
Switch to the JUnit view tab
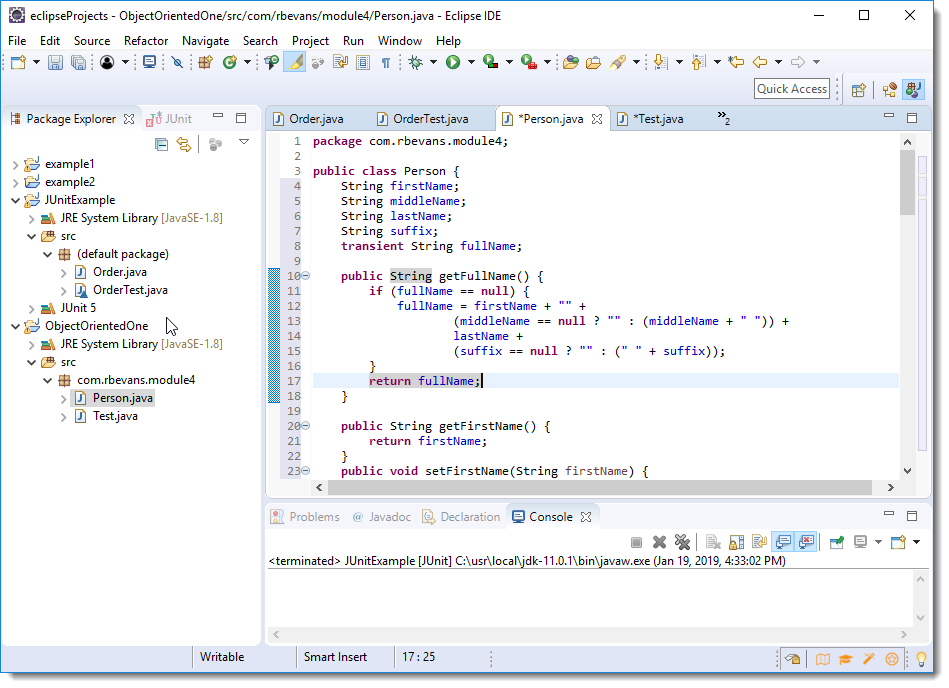pos(170,119)
